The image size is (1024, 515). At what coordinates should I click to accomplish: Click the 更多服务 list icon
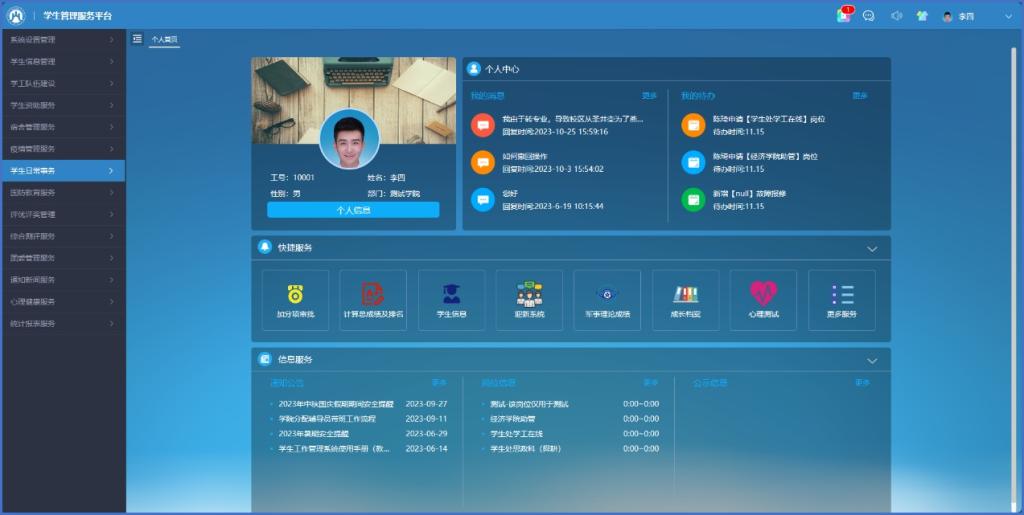pos(842,295)
